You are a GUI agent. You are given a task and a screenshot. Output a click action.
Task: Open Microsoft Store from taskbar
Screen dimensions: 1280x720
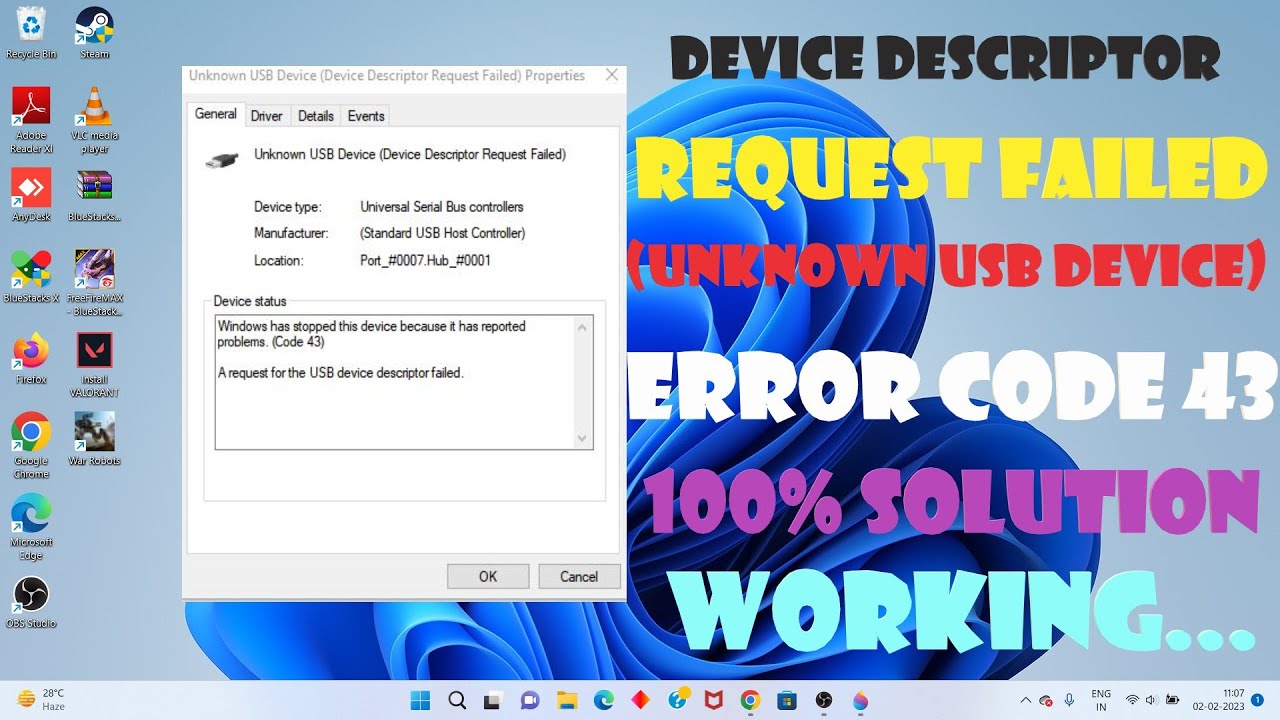tap(787, 701)
